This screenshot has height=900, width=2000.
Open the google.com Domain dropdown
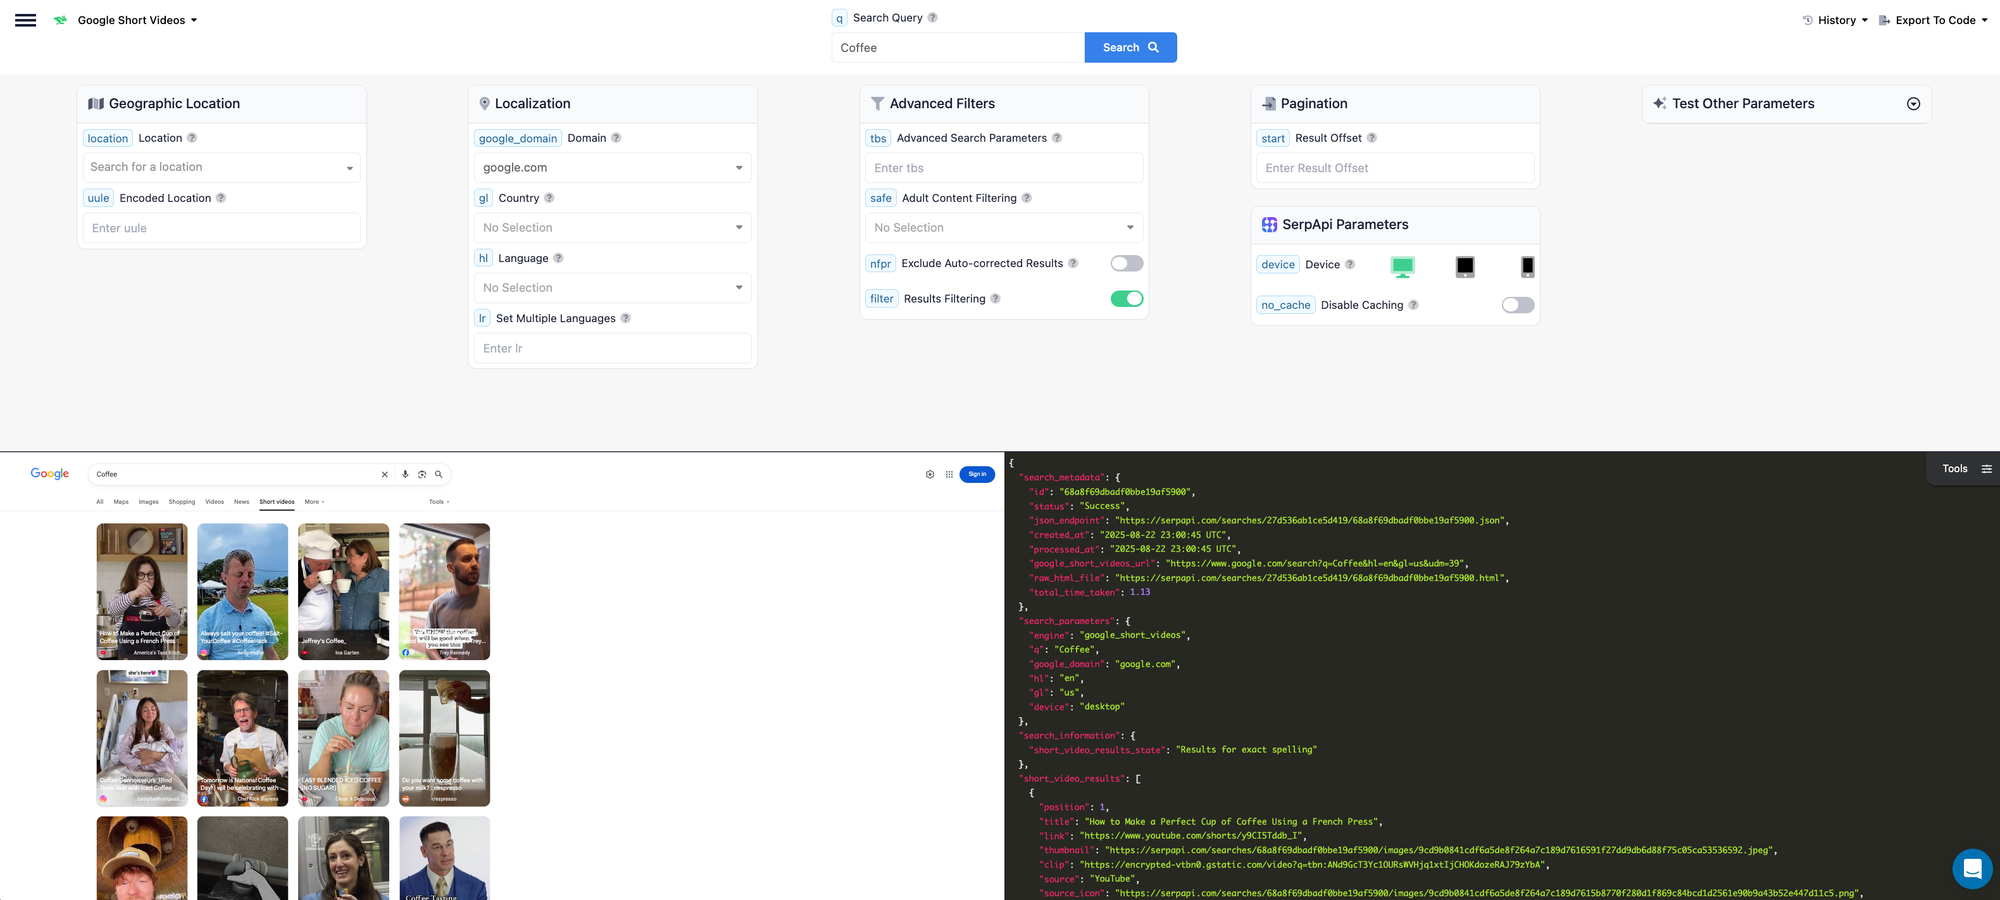[613, 167]
